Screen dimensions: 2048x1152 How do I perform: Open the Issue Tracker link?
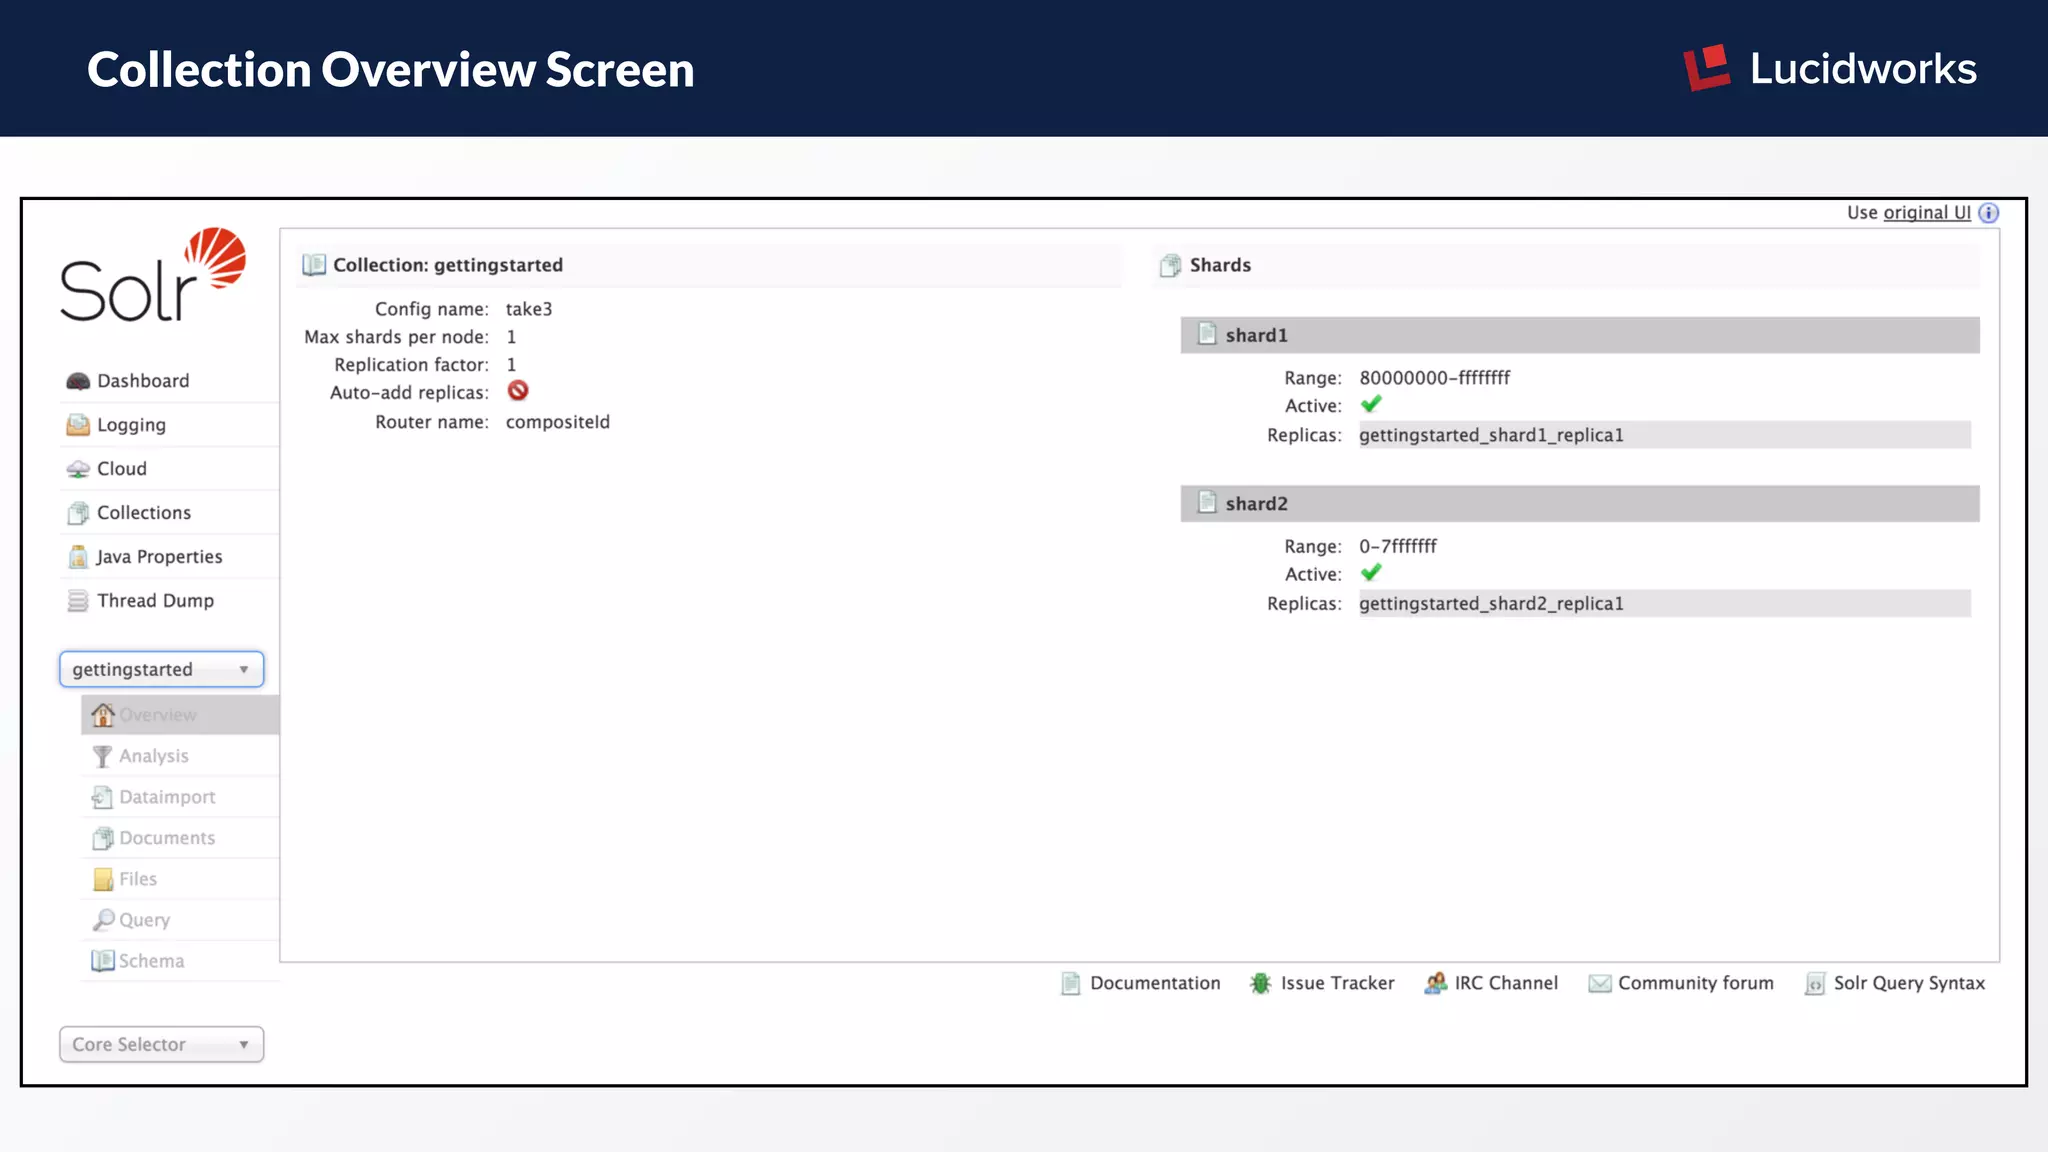(x=1337, y=984)
